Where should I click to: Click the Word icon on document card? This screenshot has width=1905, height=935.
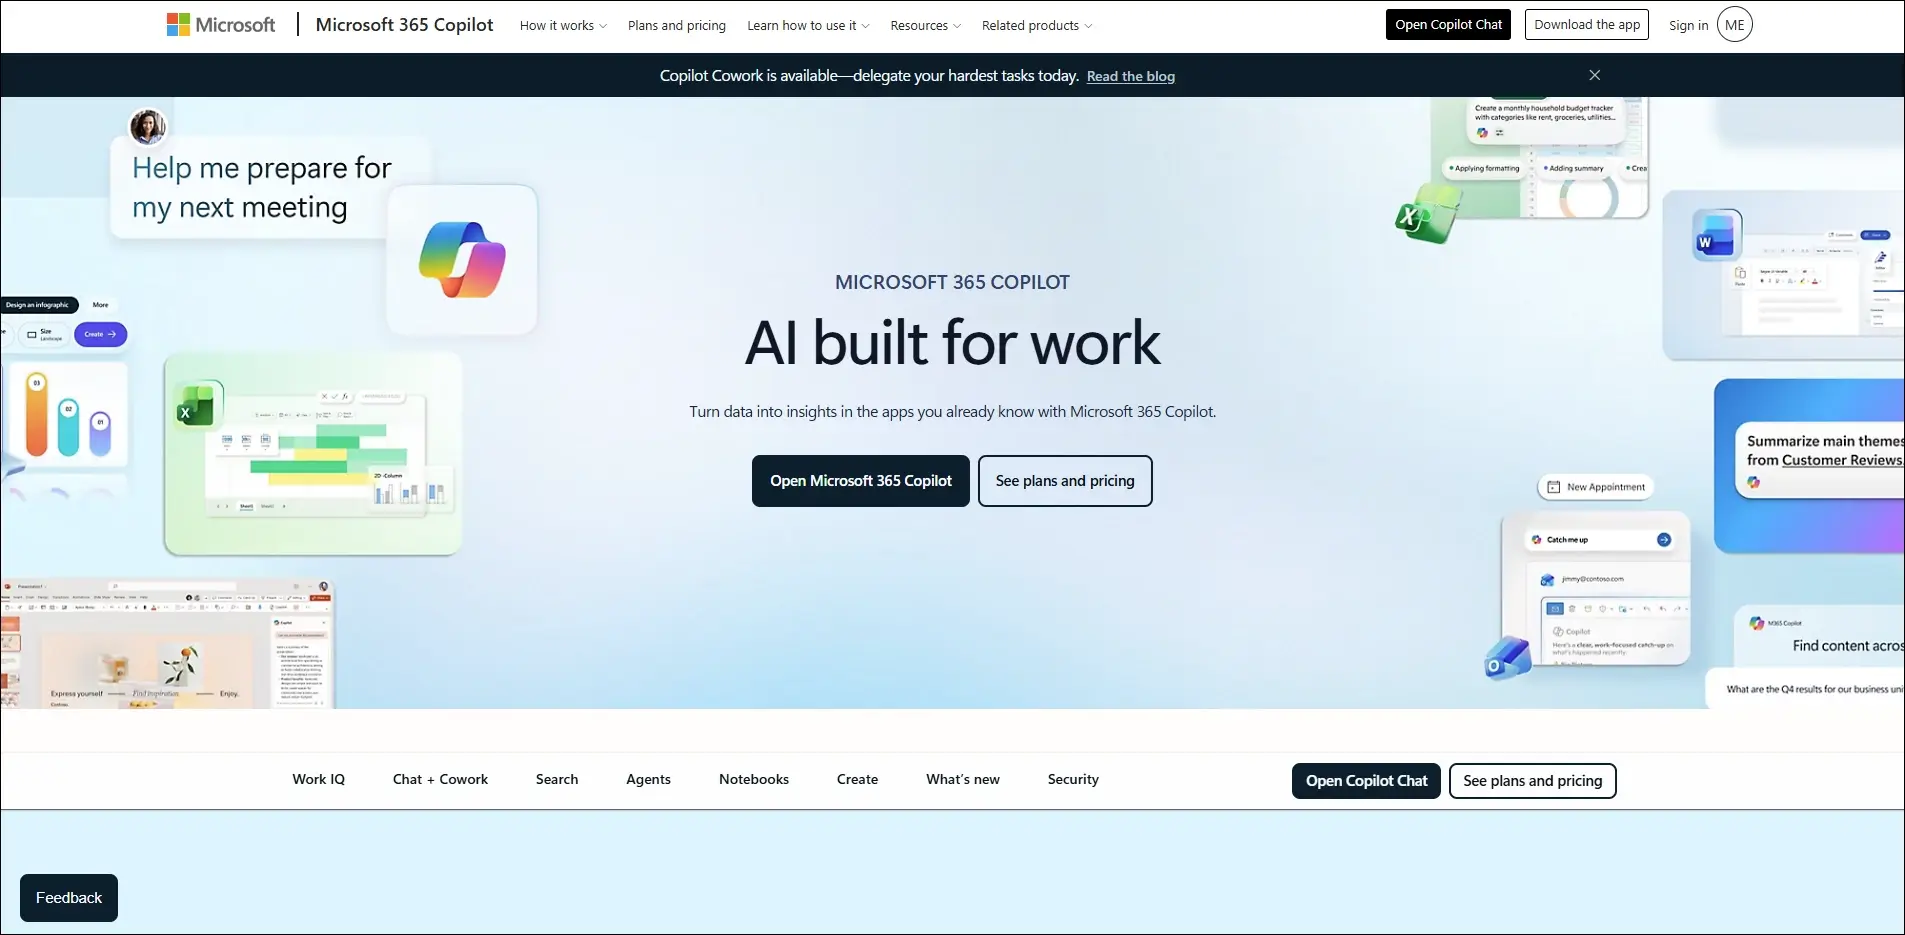[1716, 235]
